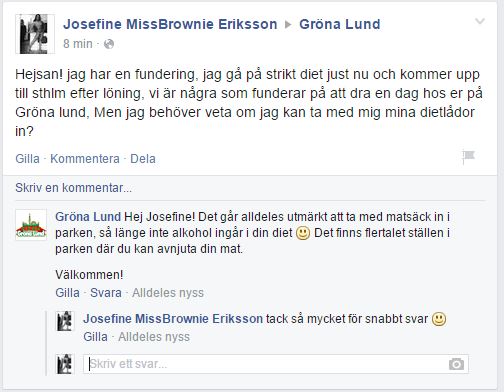Open Josefine's small avatar beside her reply

[x=64, y=321]
